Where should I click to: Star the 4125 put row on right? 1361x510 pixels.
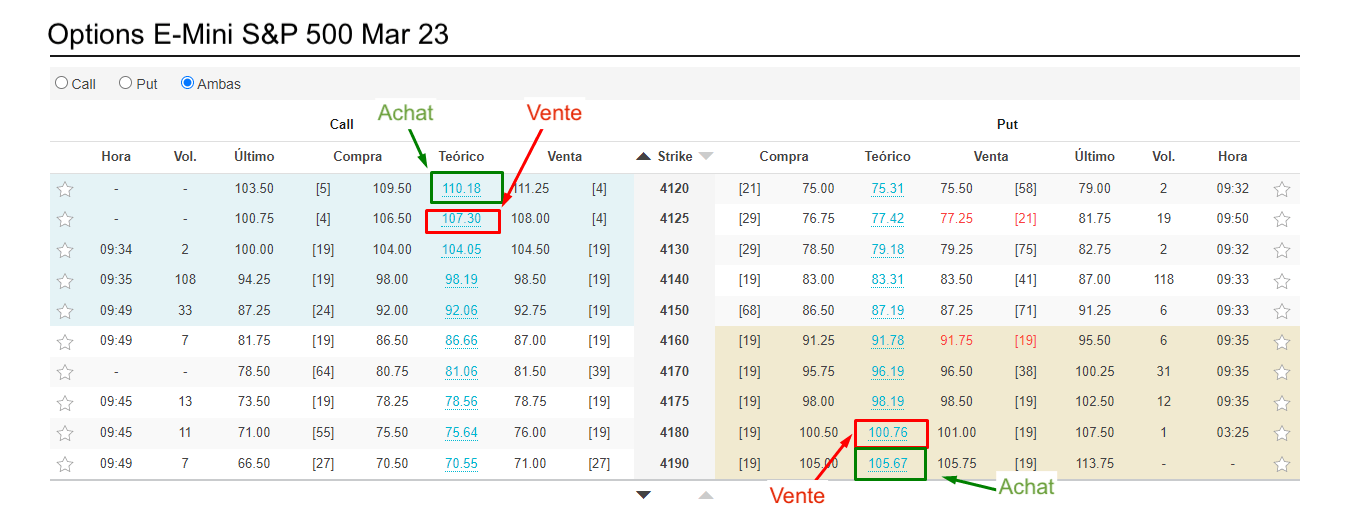tap(1282, 219)
